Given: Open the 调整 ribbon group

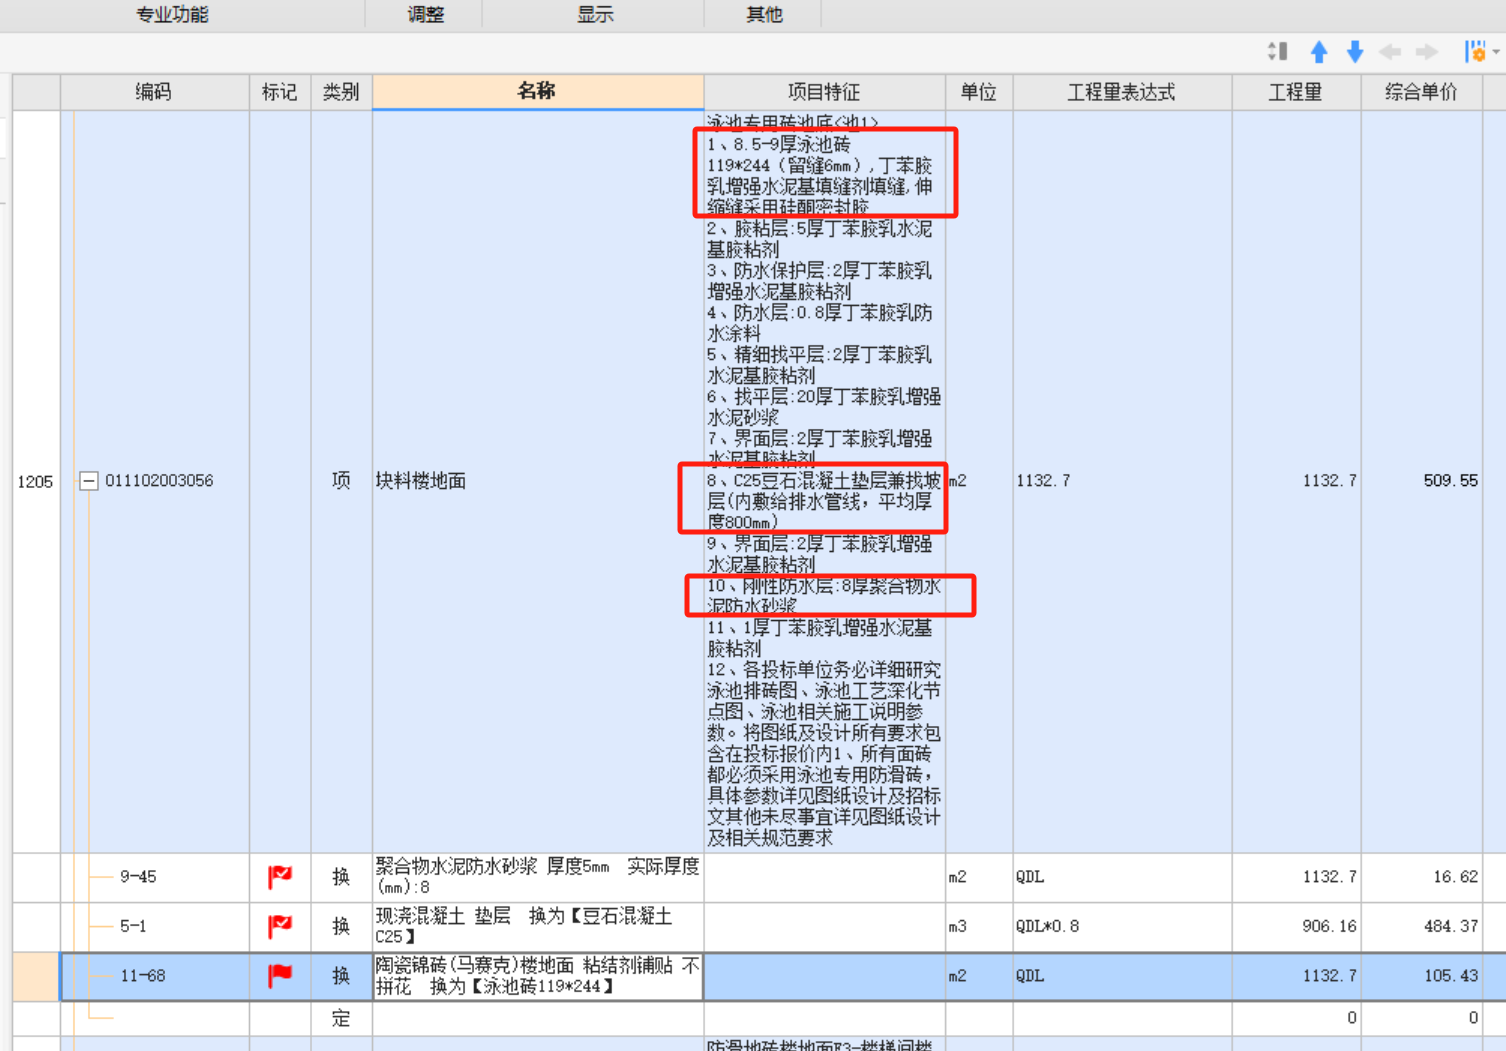Looking at the screenshot, I should tap(426, 14).
